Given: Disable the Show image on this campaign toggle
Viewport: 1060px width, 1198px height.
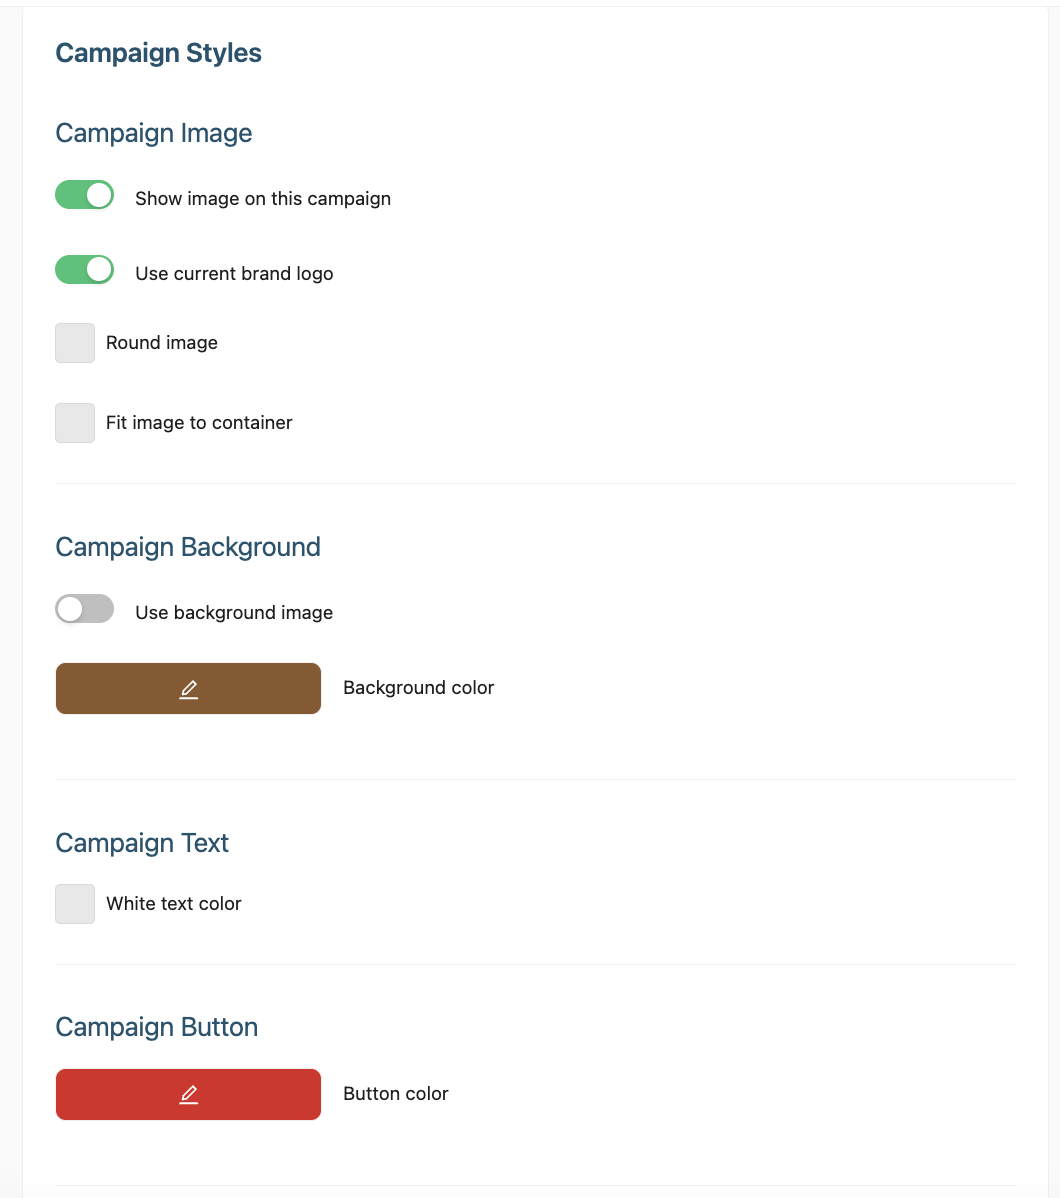Looking at the screenshot, I should (85, 195).
